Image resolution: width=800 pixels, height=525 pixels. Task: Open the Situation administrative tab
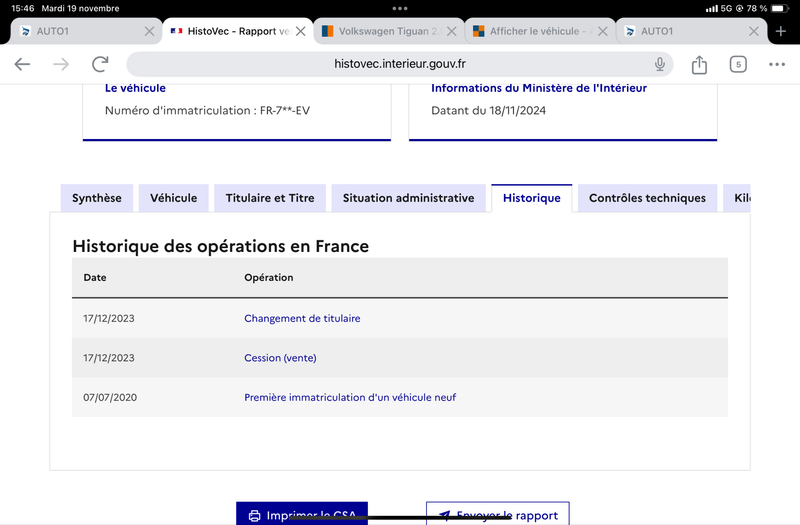click(408, 198)
